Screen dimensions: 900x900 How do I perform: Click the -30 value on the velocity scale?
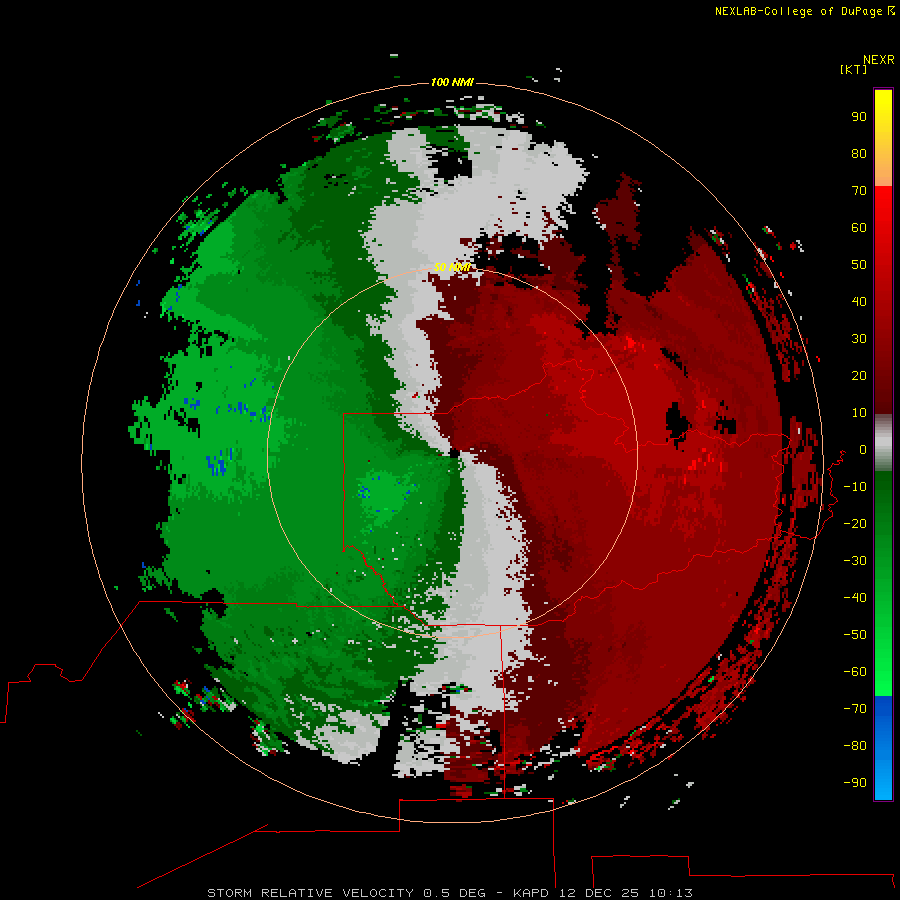pyautogui.click(x=855, y=561)
